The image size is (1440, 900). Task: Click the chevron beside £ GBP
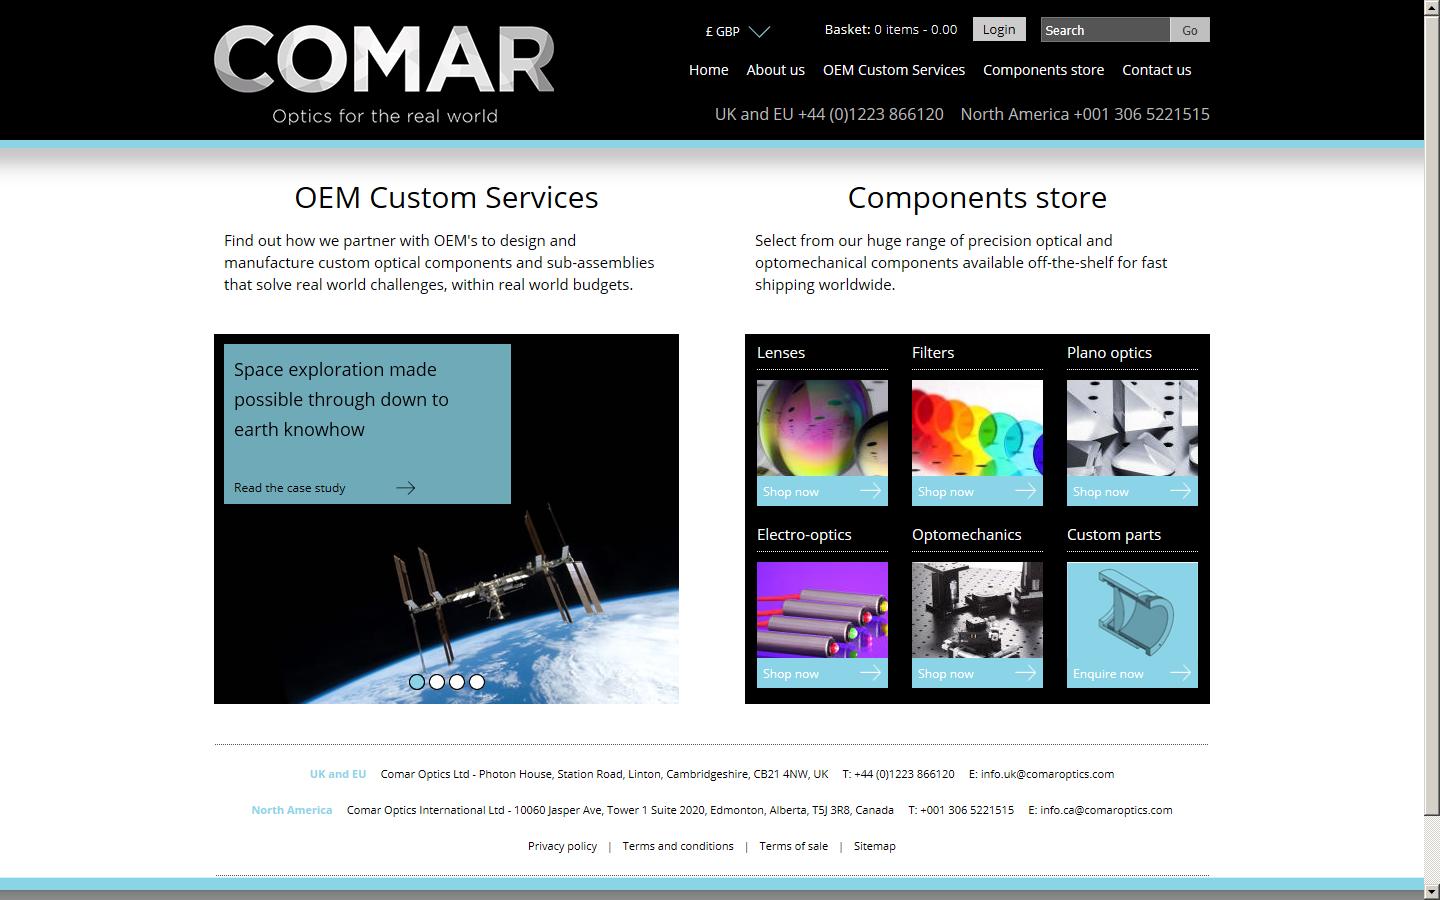[758, 31]
